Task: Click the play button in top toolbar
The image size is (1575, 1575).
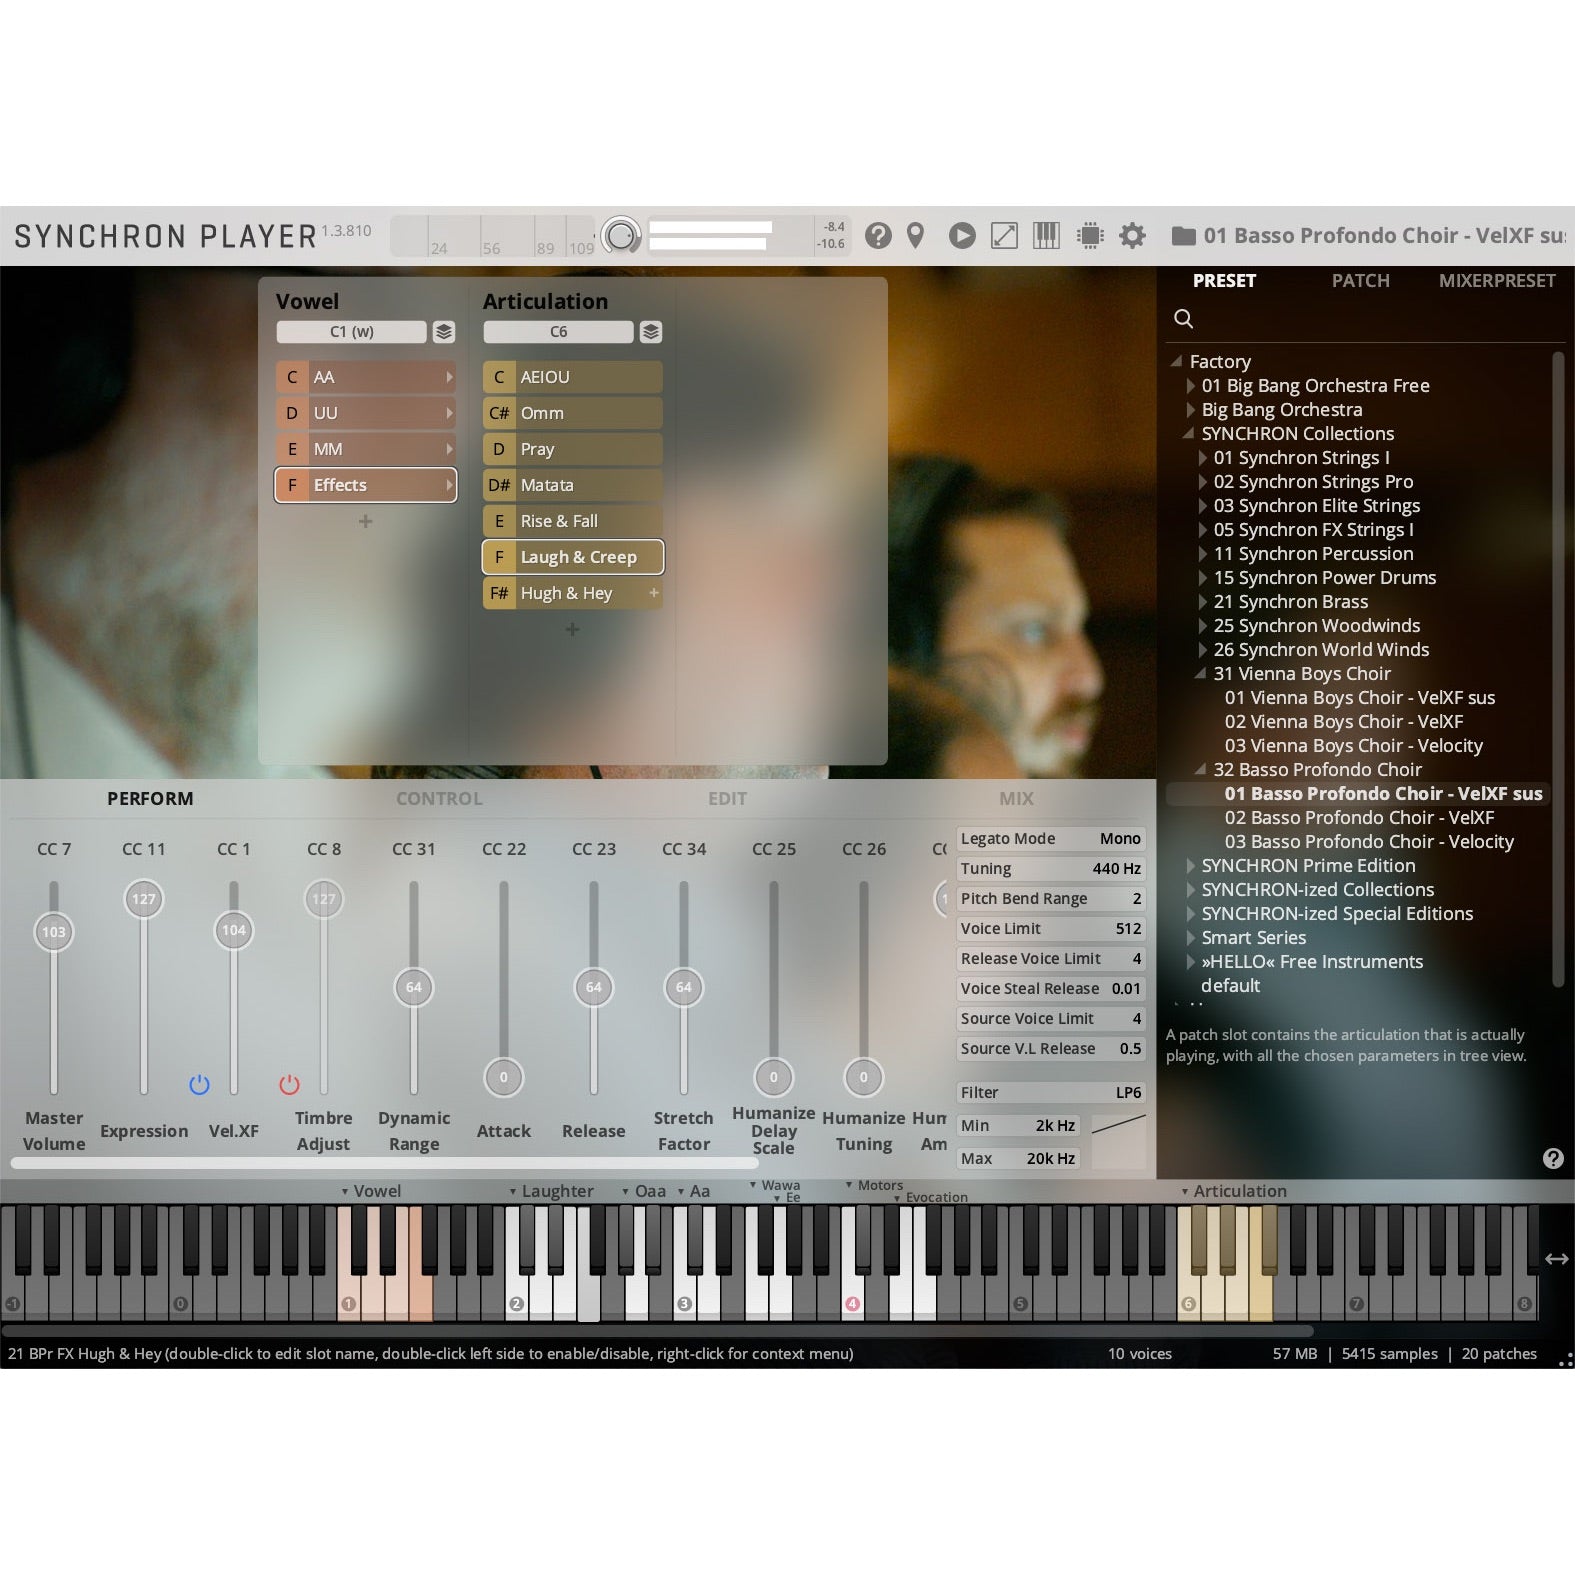Action: pos(962,236)
